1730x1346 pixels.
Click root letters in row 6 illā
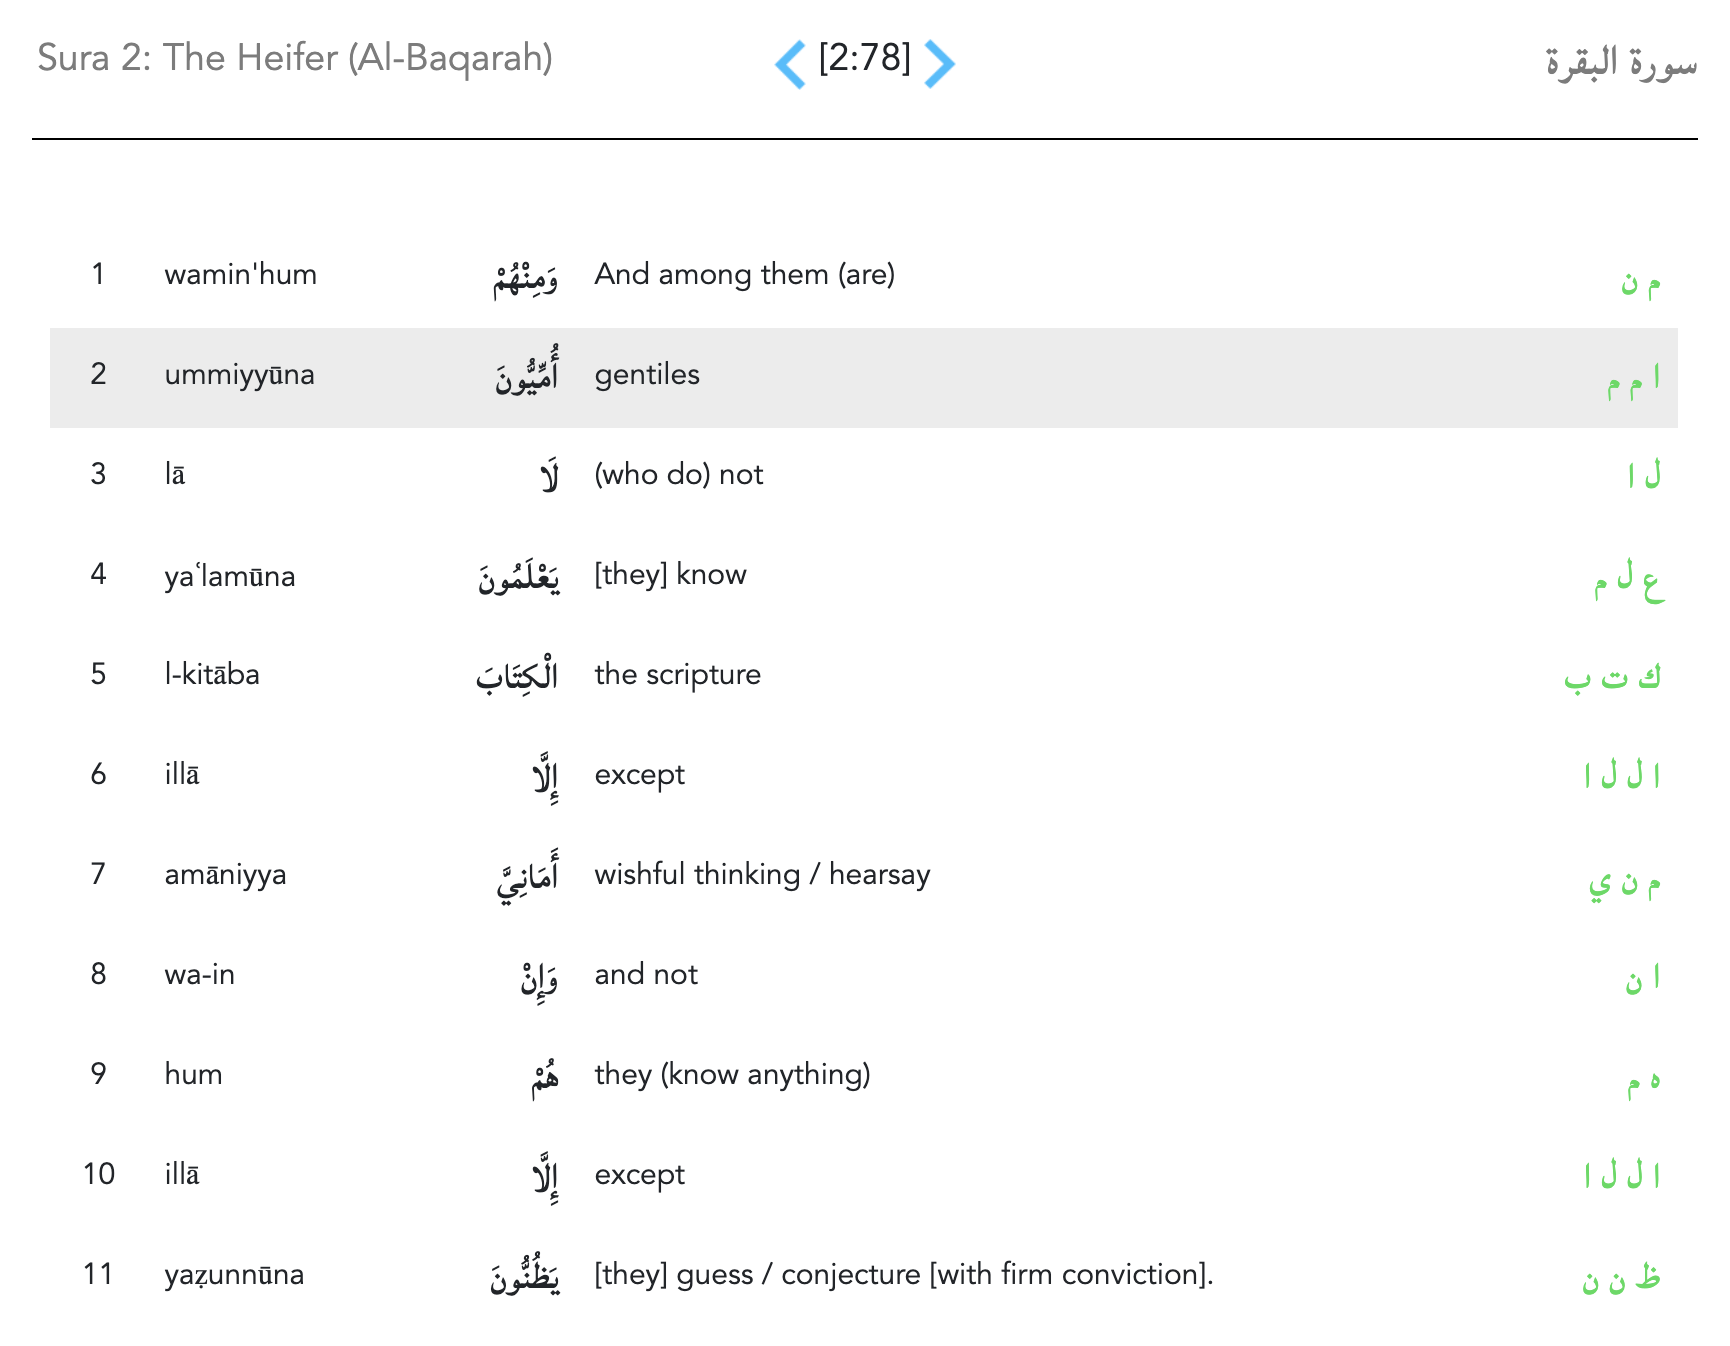(x=1621, y=775)
